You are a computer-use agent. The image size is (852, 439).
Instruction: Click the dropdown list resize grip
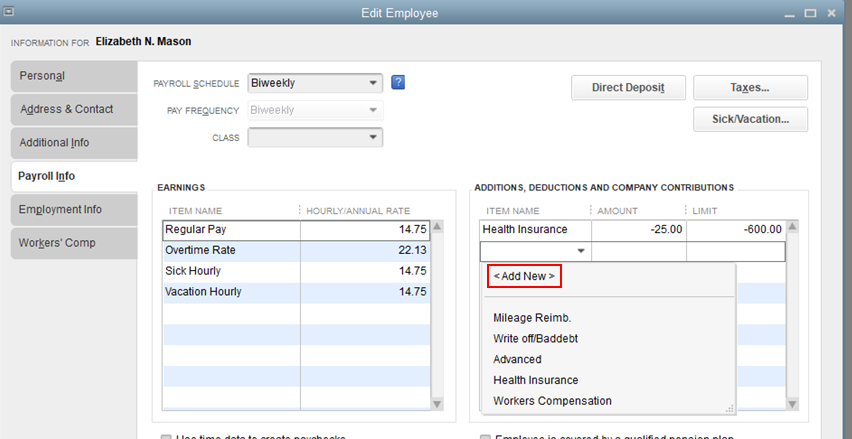click(x=729, y=407)
